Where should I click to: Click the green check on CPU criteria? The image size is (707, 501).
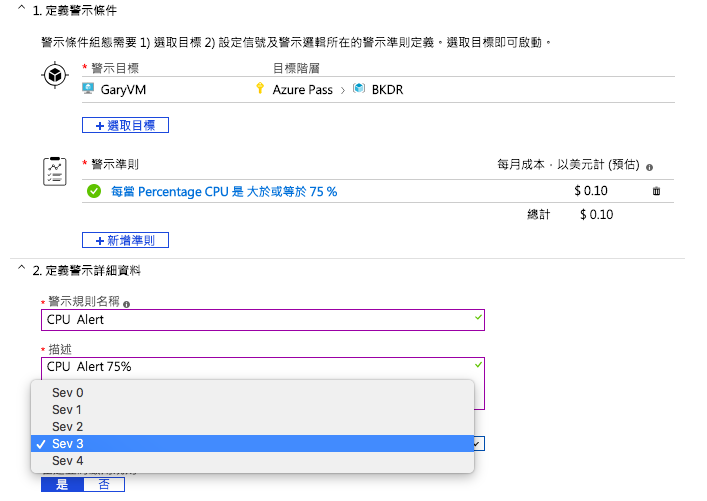tap(94, 191)
